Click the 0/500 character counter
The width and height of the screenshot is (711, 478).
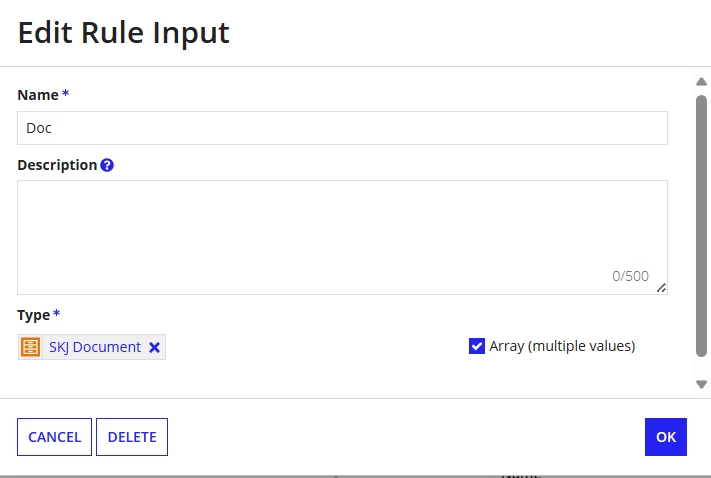(x=630, y=276)
